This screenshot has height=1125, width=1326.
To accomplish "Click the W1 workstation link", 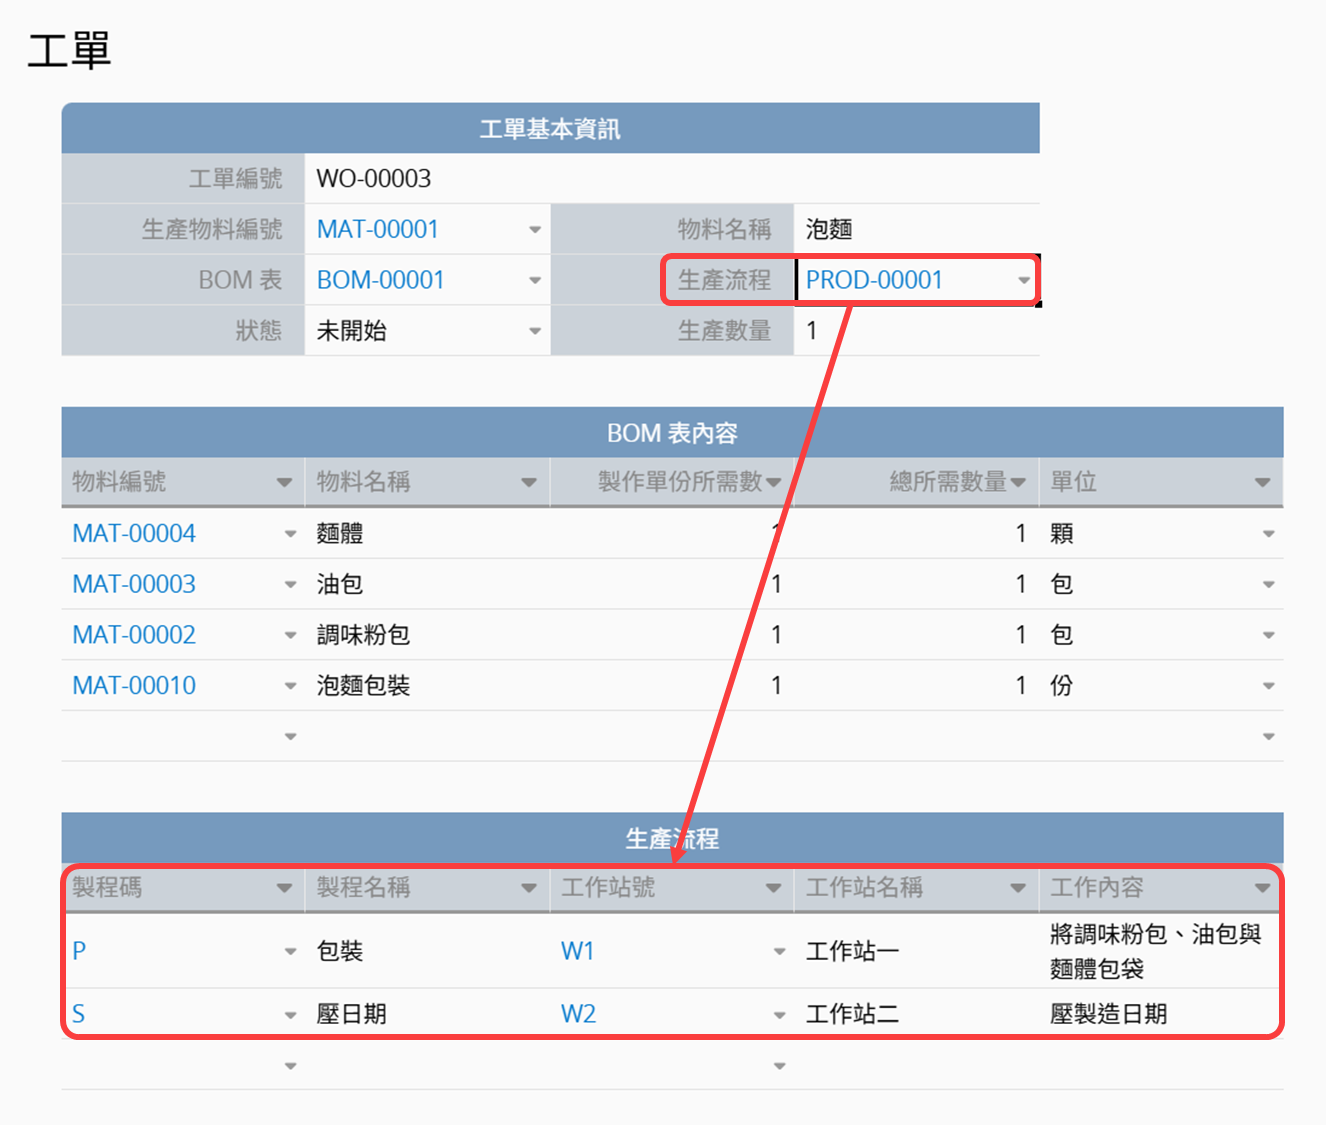I will click(x=578, y=951).
